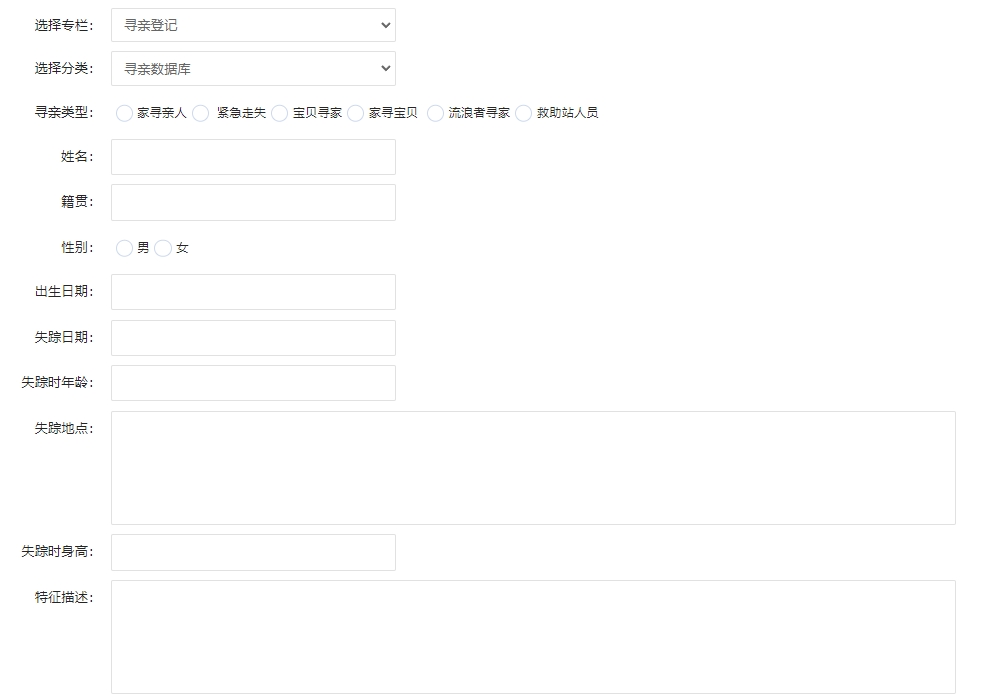Viewport: 992px width, 698px height.
Task: Click the 性别 field label
Action: tap(76, 248)
